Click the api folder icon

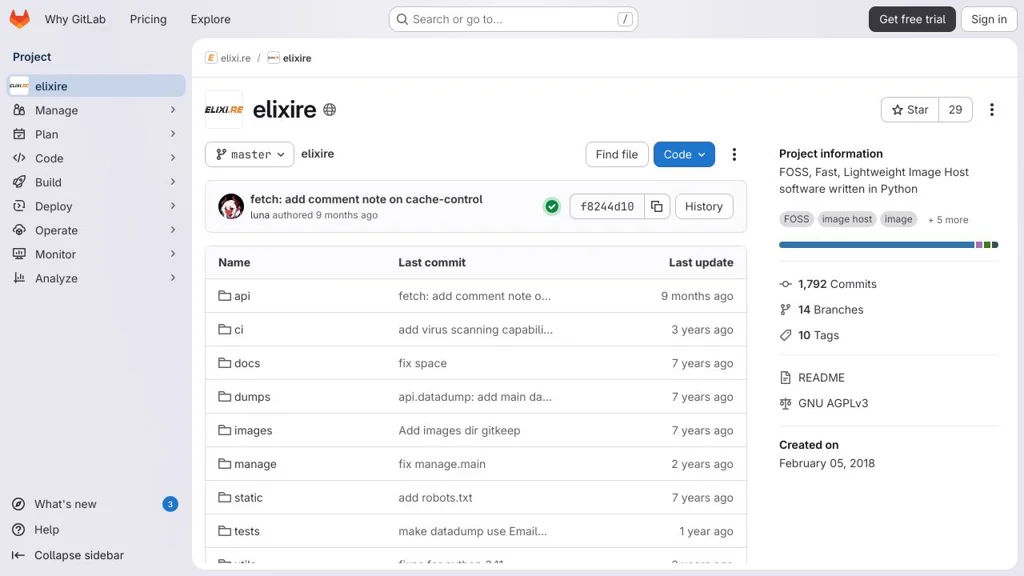point(225,296)
